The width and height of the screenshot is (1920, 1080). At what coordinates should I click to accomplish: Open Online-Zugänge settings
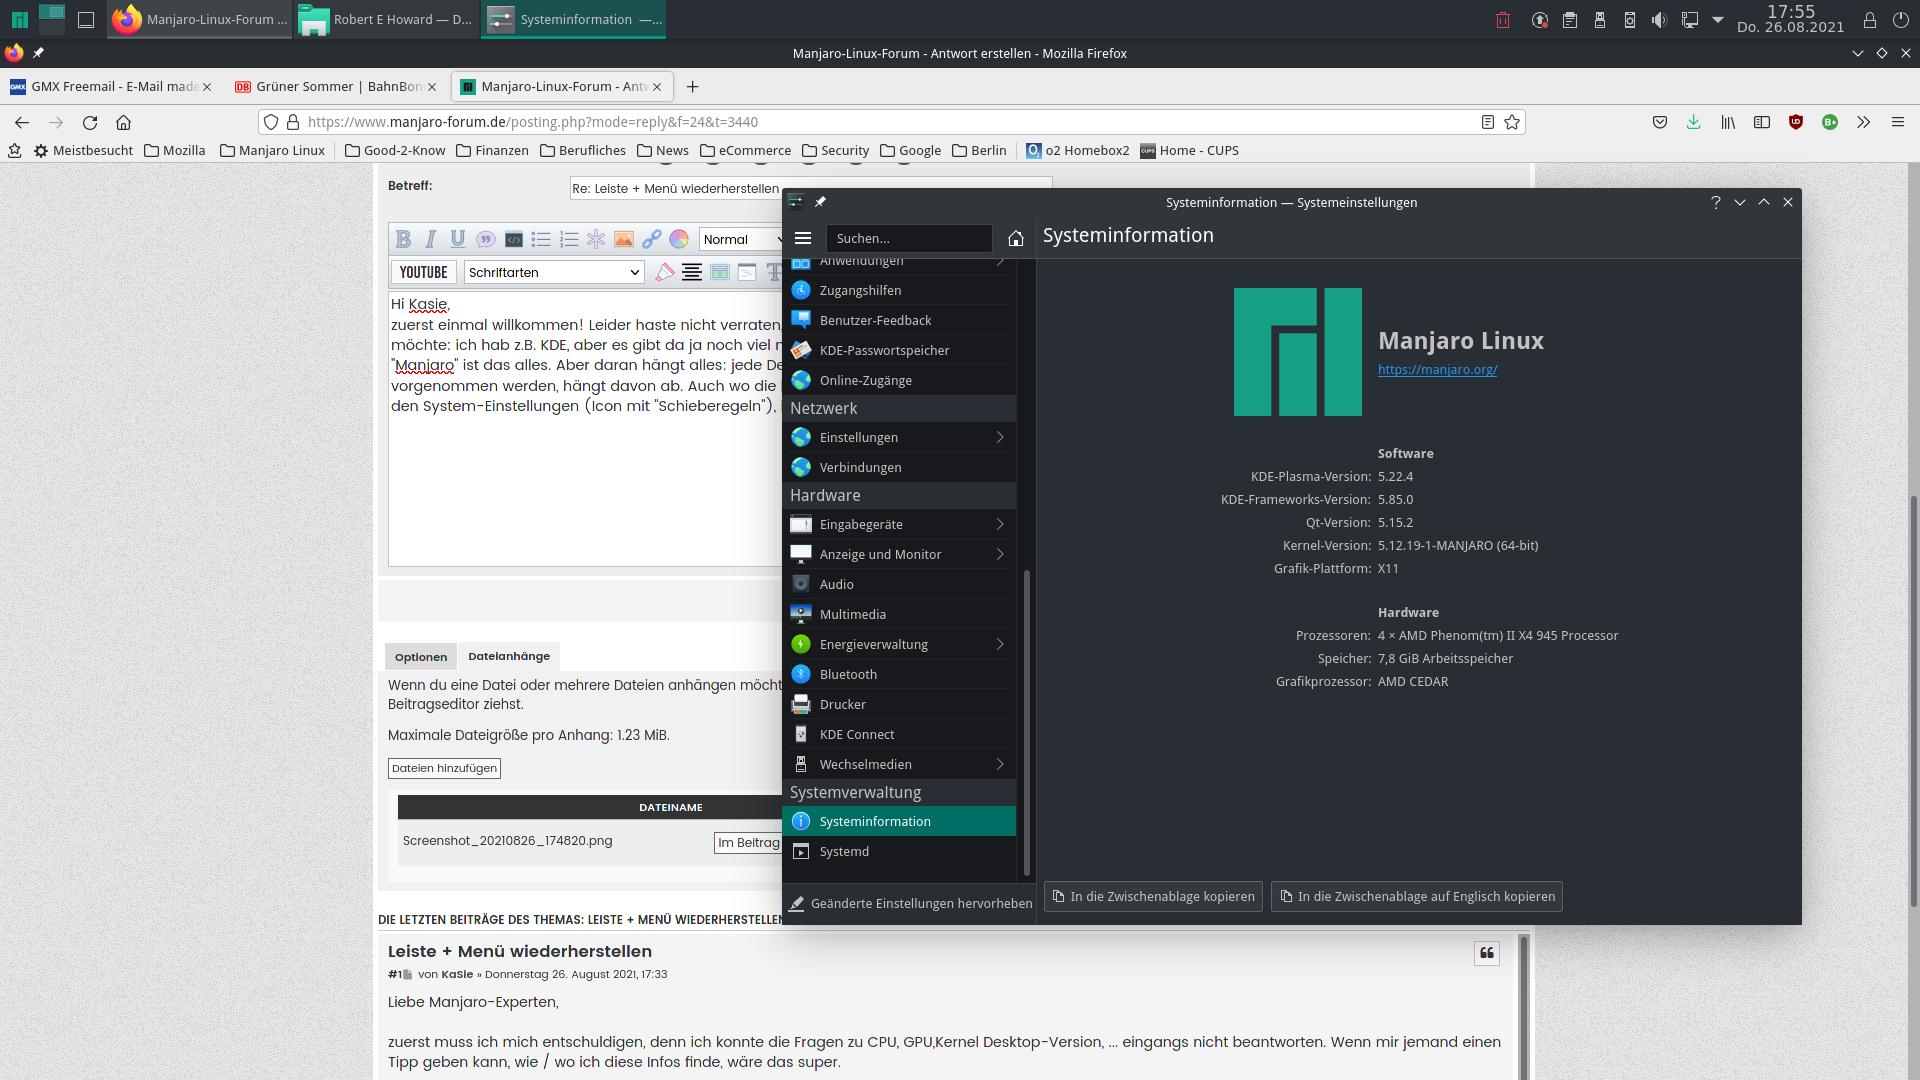coord(899,380)
